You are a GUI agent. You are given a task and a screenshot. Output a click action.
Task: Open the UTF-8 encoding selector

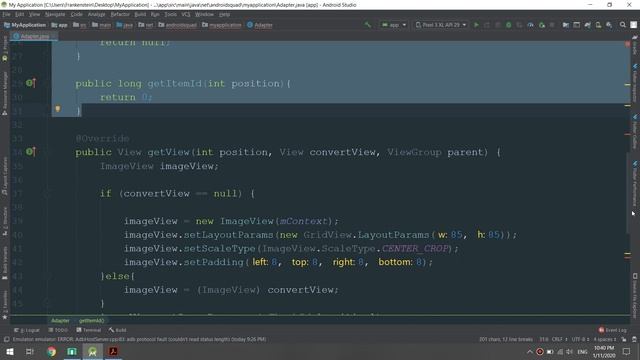[x=580, y=339]
